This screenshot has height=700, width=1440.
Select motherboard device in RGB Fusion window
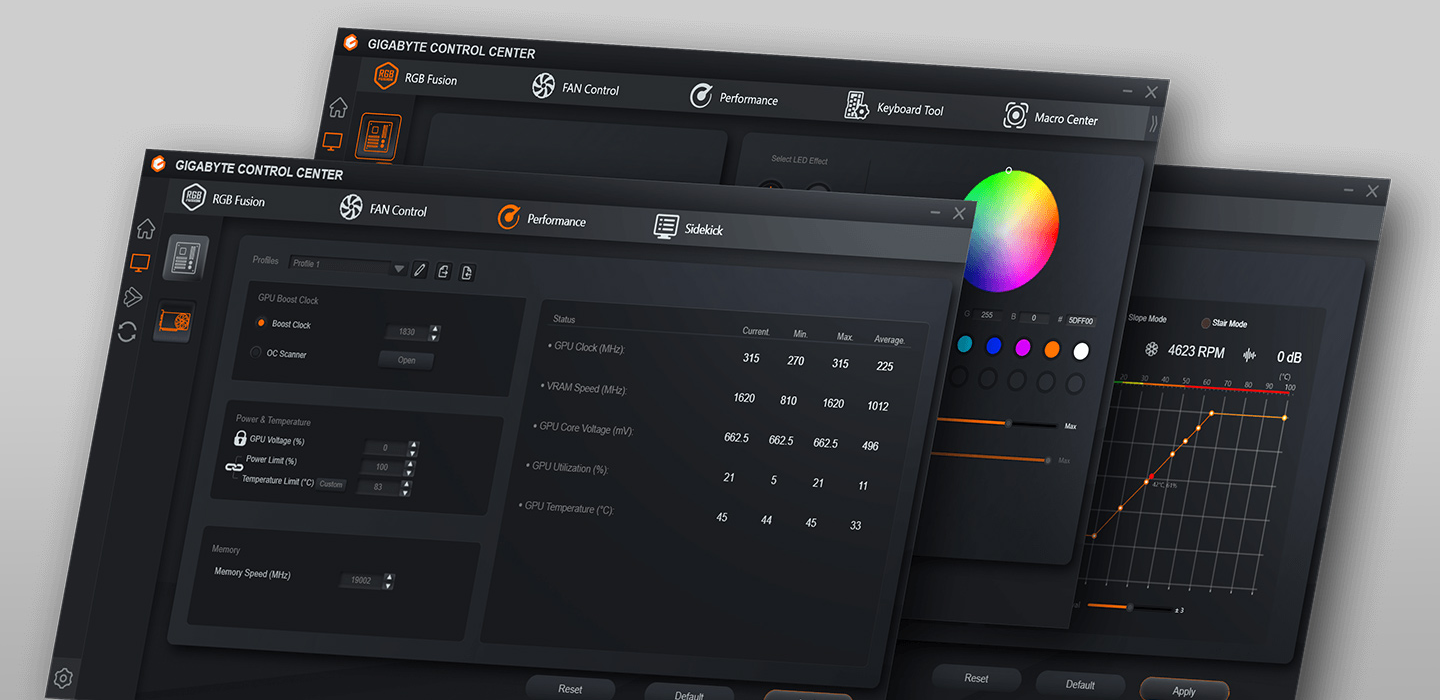(x=380, y=138)
